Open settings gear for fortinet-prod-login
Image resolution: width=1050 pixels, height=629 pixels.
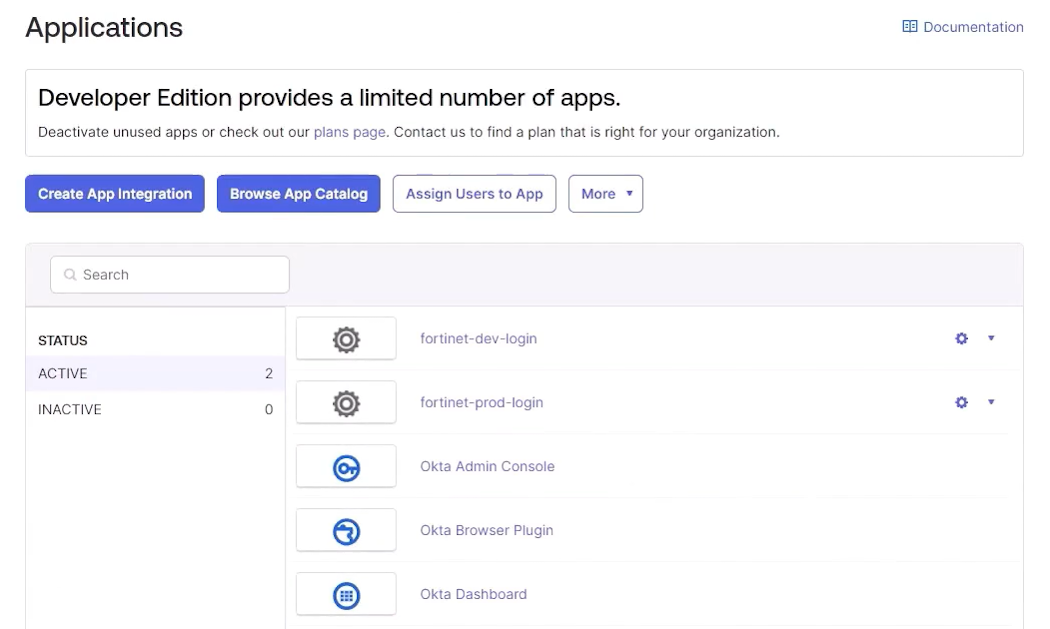(961, 403)
